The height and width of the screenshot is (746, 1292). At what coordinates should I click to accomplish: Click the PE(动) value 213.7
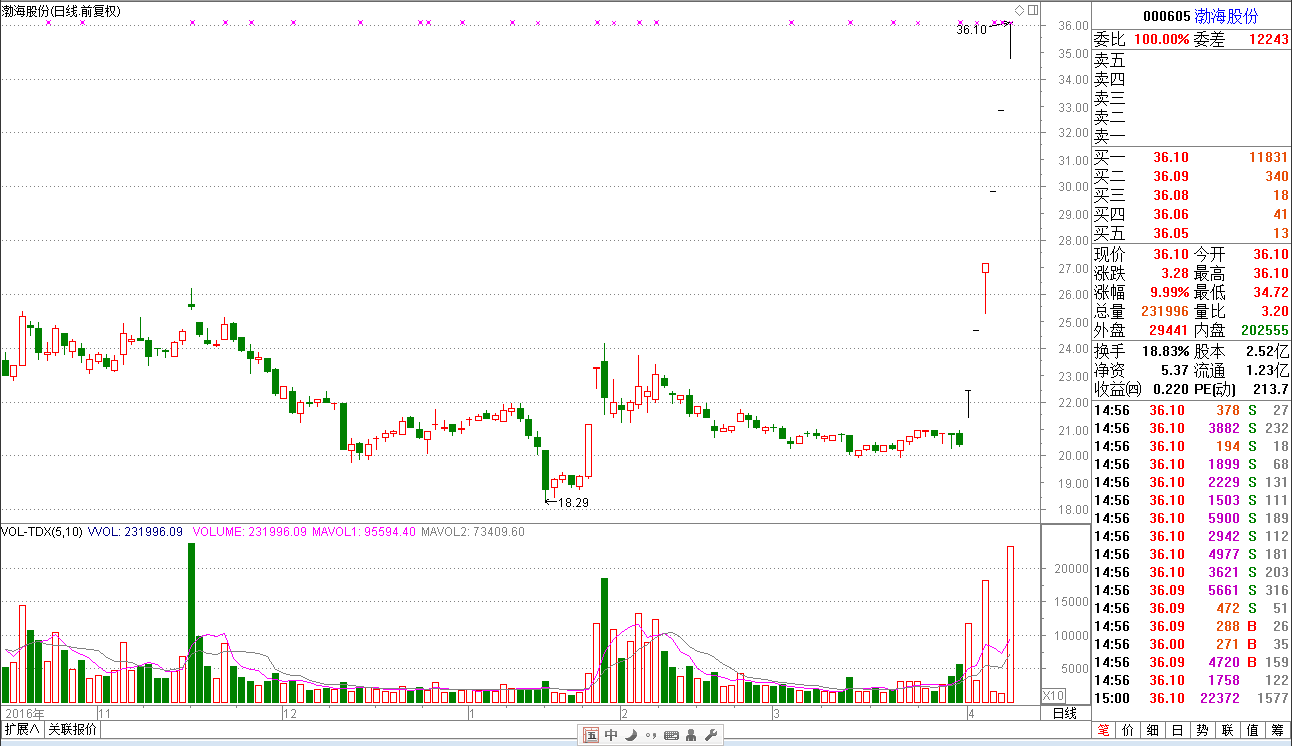1271,389
